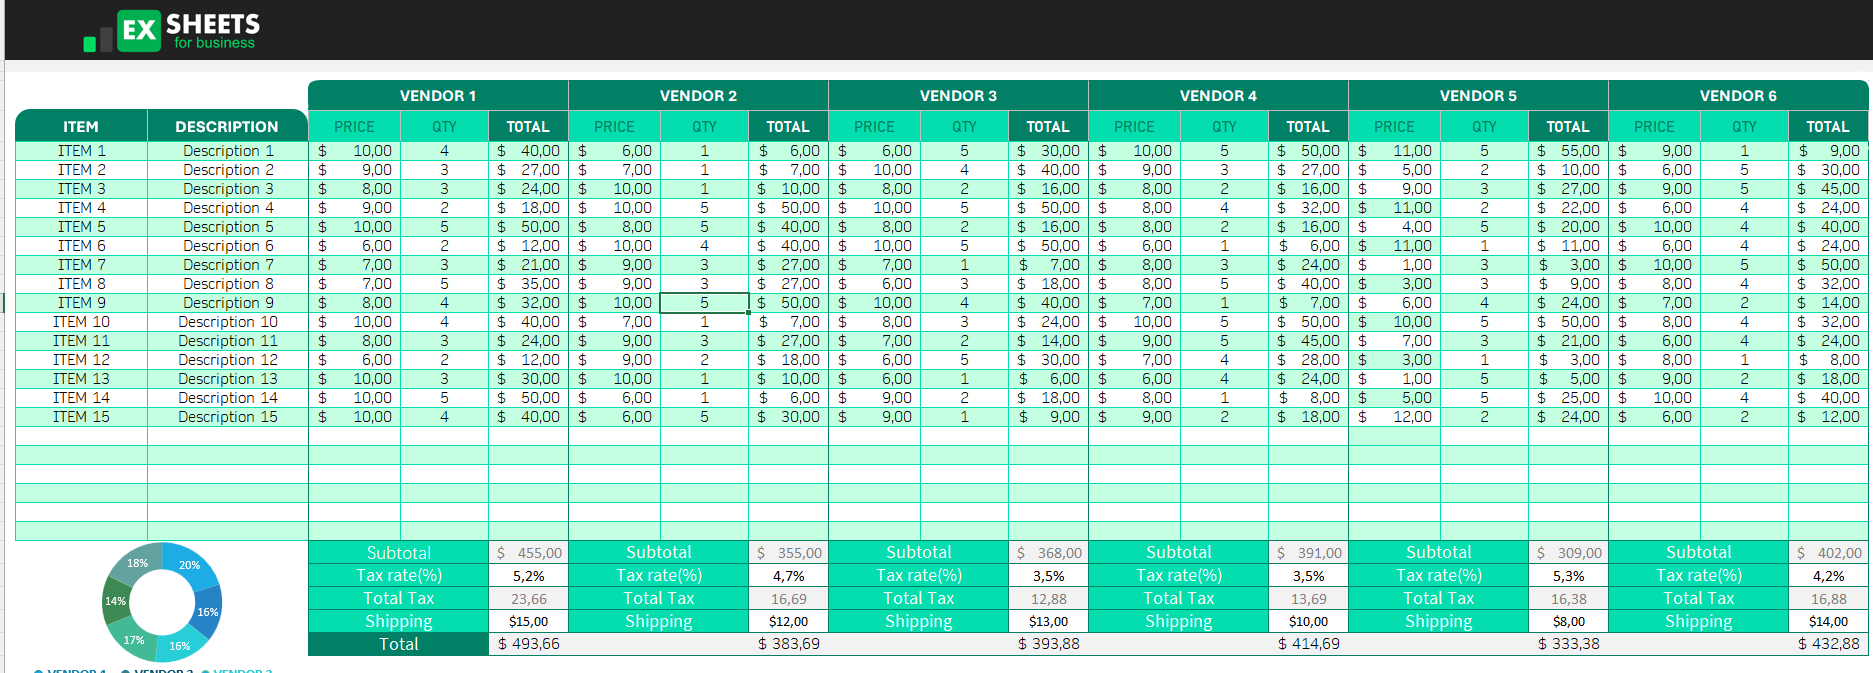Click the grand total $493,66 for Vendor 1

pyautogui.click(x=528, y=644)
